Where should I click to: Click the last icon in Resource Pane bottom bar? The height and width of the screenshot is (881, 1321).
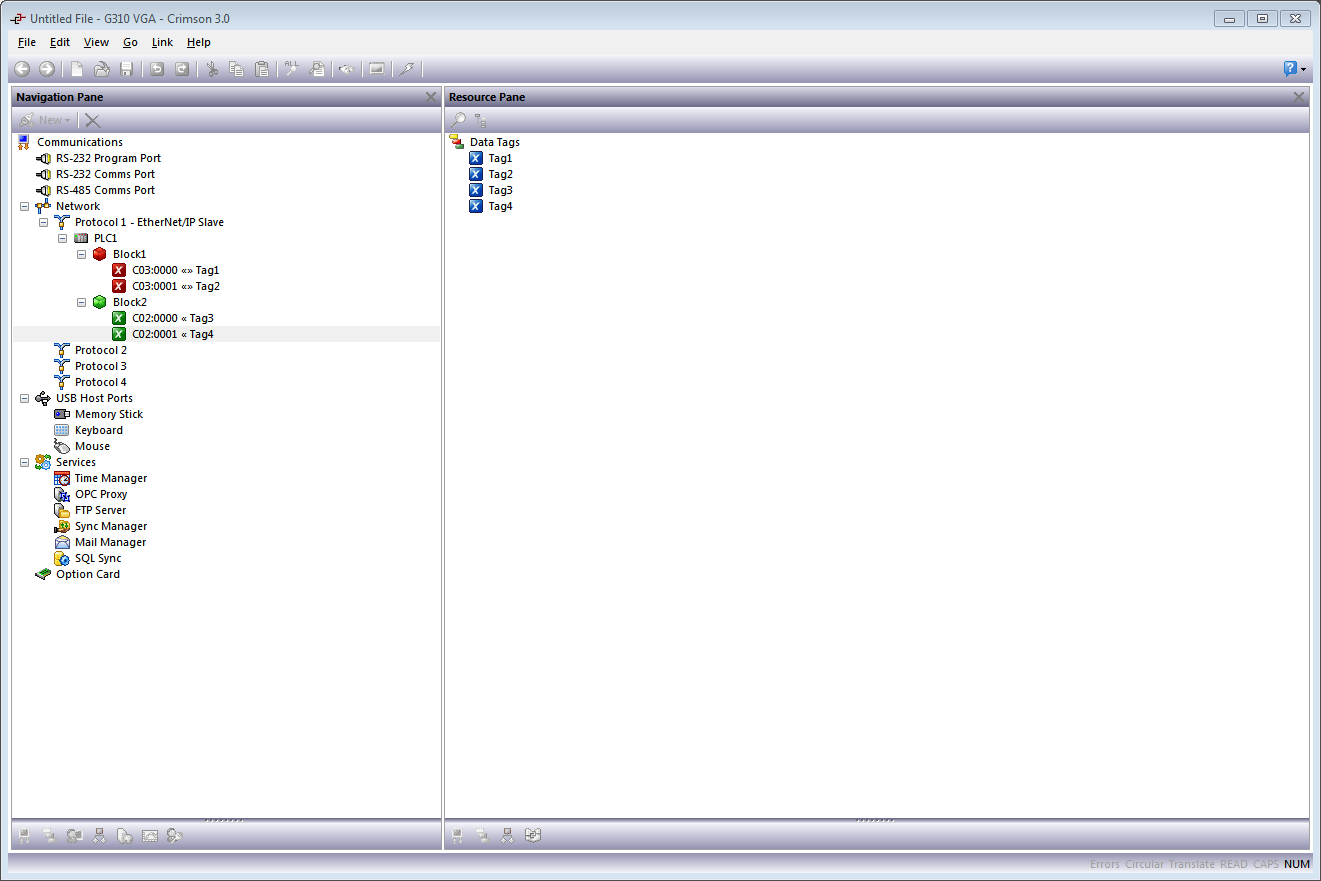(x=533, y=836)
